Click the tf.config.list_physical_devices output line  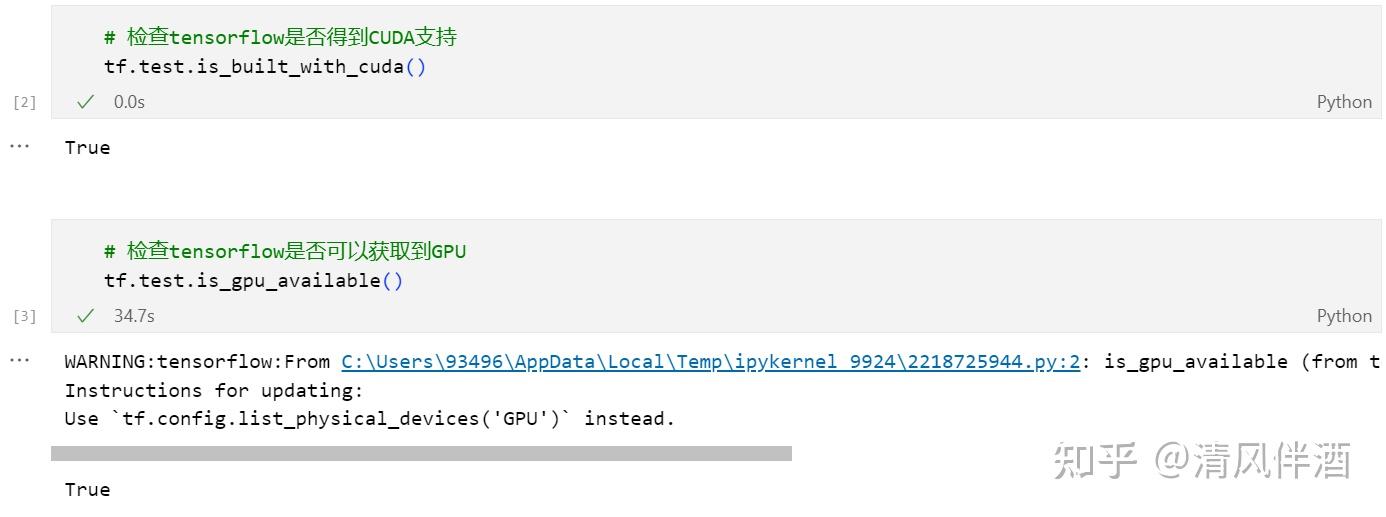(370, 419)
